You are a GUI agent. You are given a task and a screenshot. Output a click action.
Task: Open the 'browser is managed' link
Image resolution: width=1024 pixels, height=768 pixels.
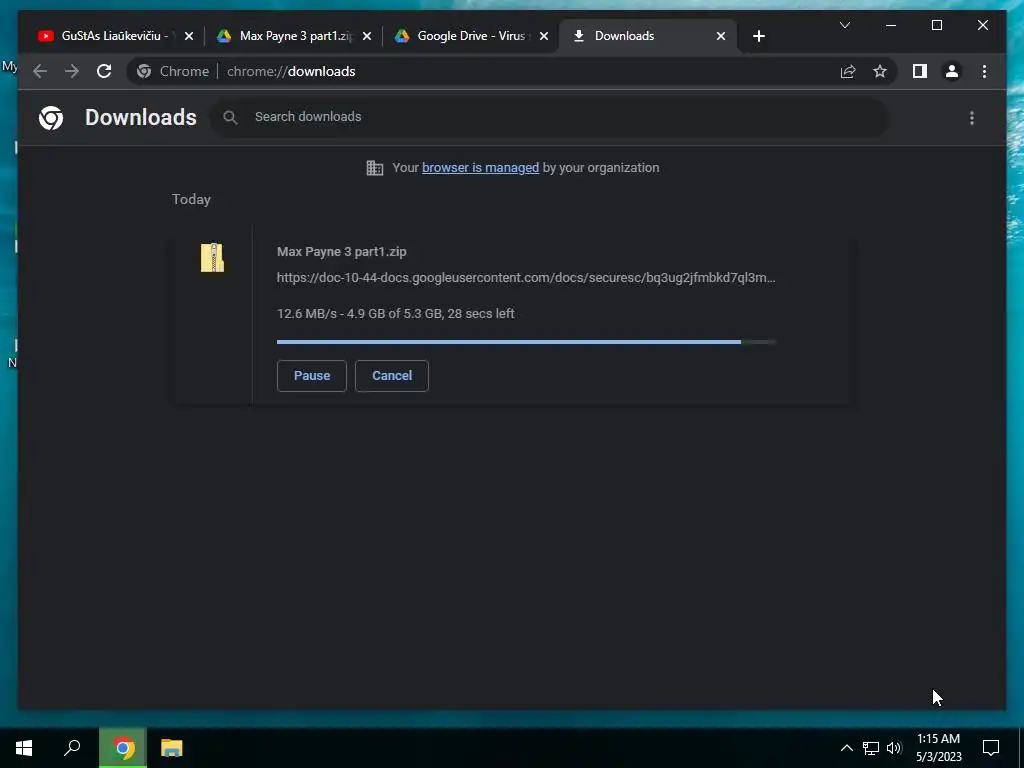(480, 168)
